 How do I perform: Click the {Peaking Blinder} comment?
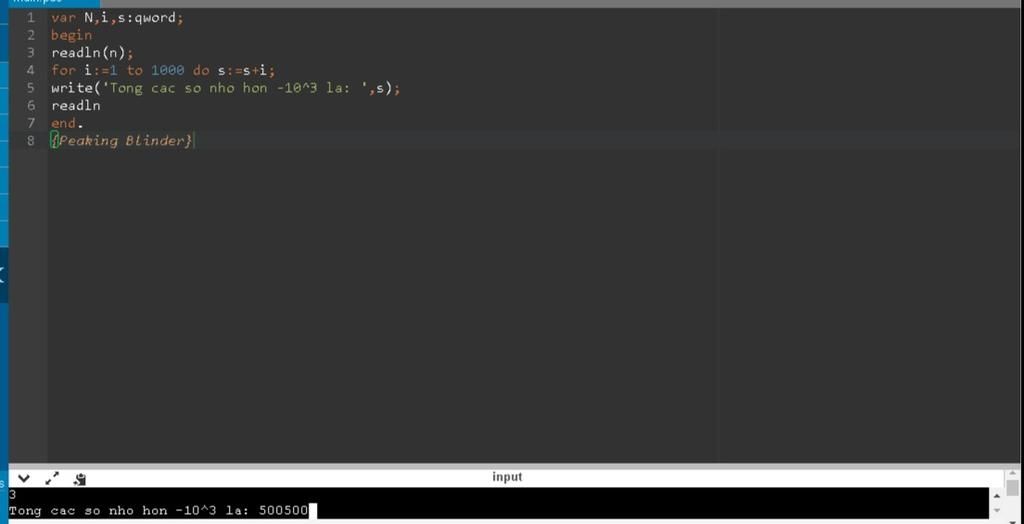coord(122,141)
